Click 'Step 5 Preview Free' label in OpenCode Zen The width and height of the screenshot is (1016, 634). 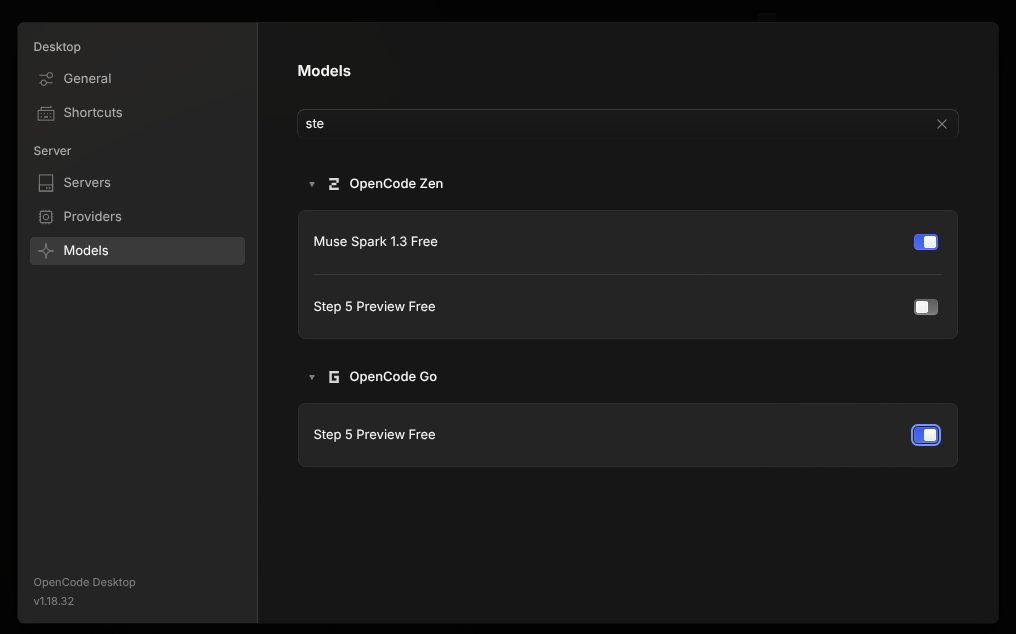point(374,307)
